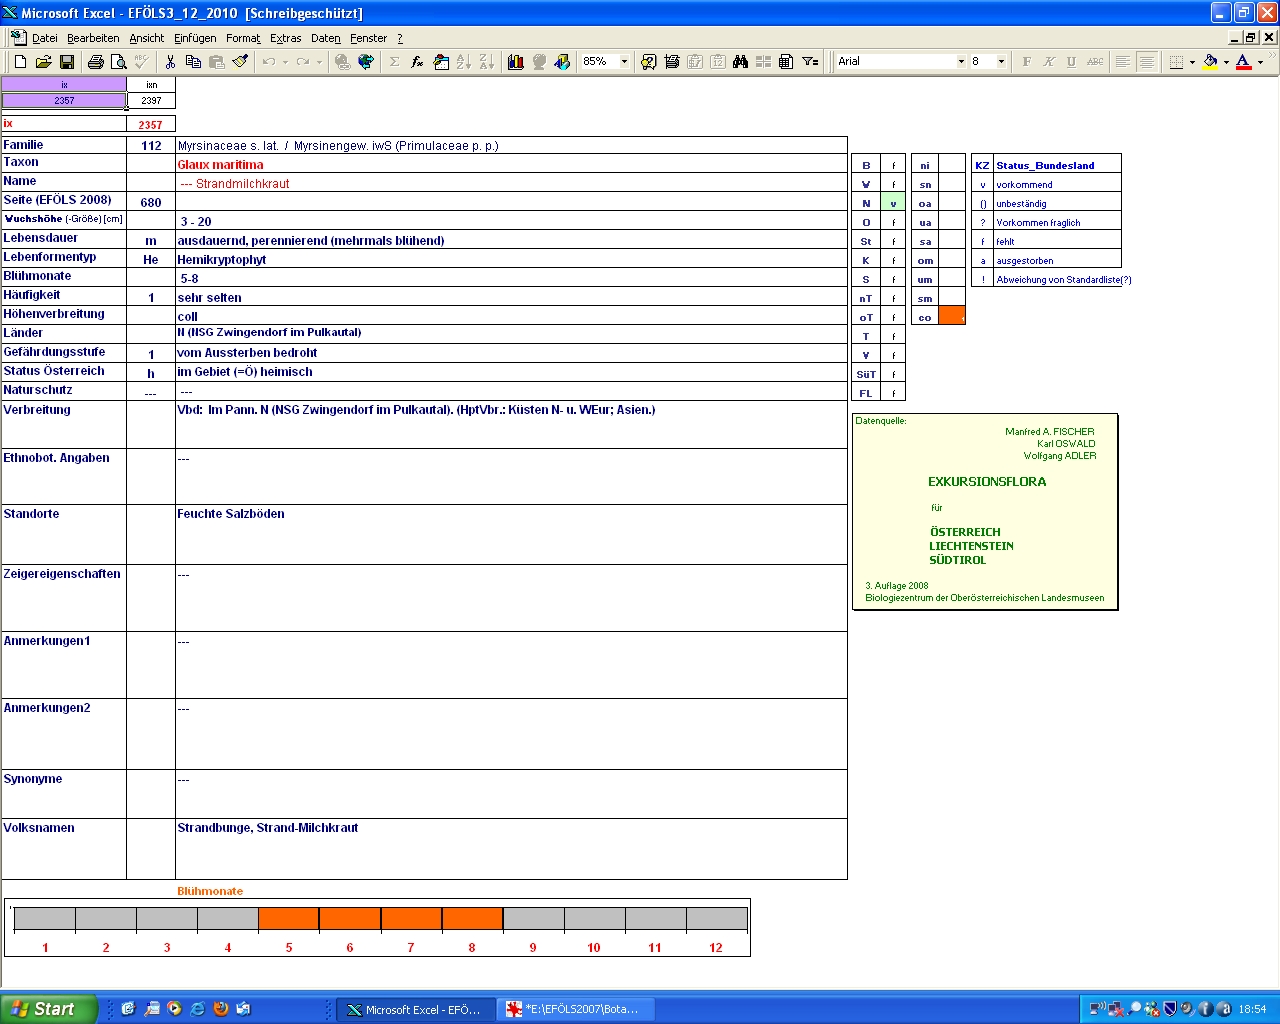
Task: Click the Open file folder icon
Action: click(x=43, y=62)
